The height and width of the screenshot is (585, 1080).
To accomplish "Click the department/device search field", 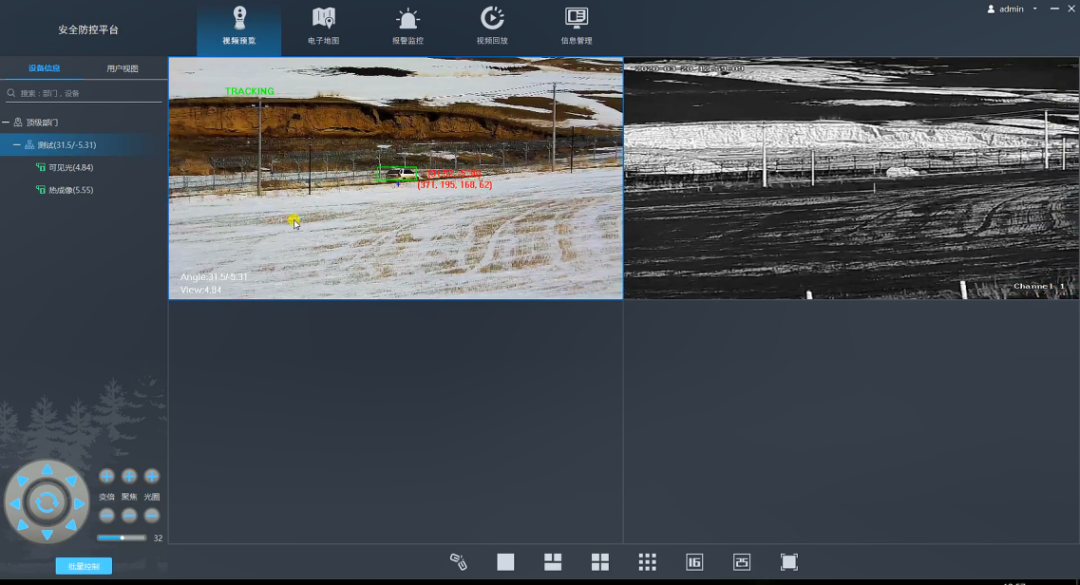I will tap(85, 93).
